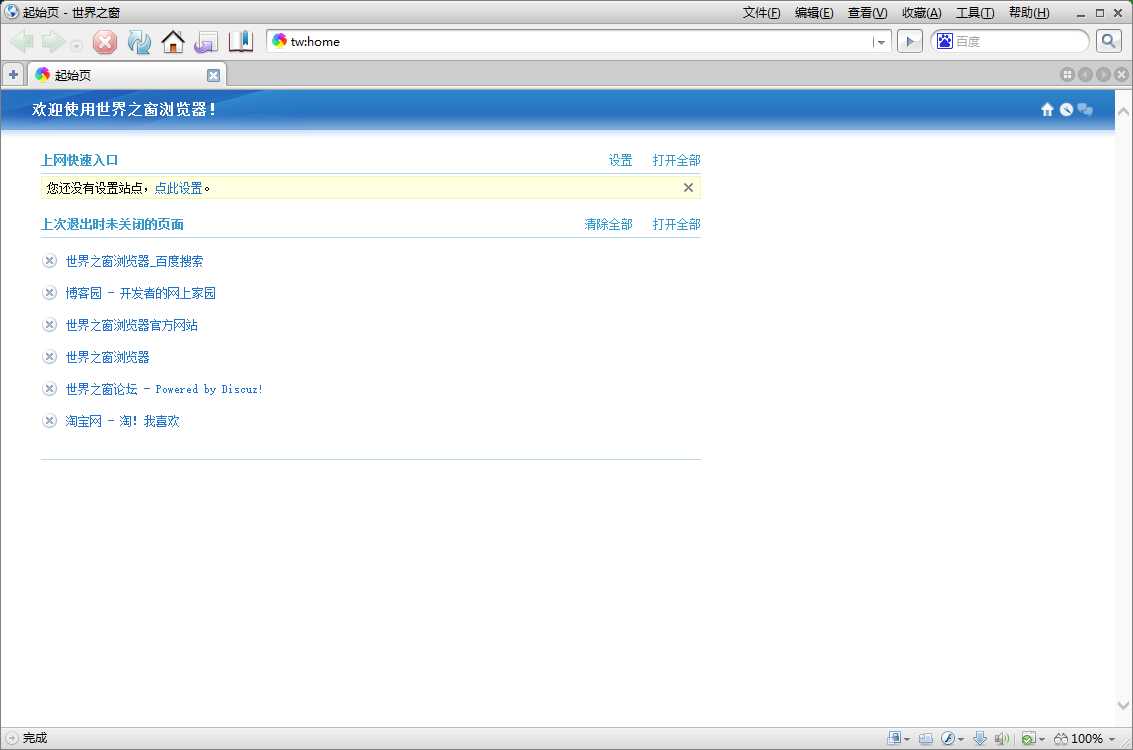Expand the arrow beside Flash status icon
1133x750 pixels.
pos(961,739)
